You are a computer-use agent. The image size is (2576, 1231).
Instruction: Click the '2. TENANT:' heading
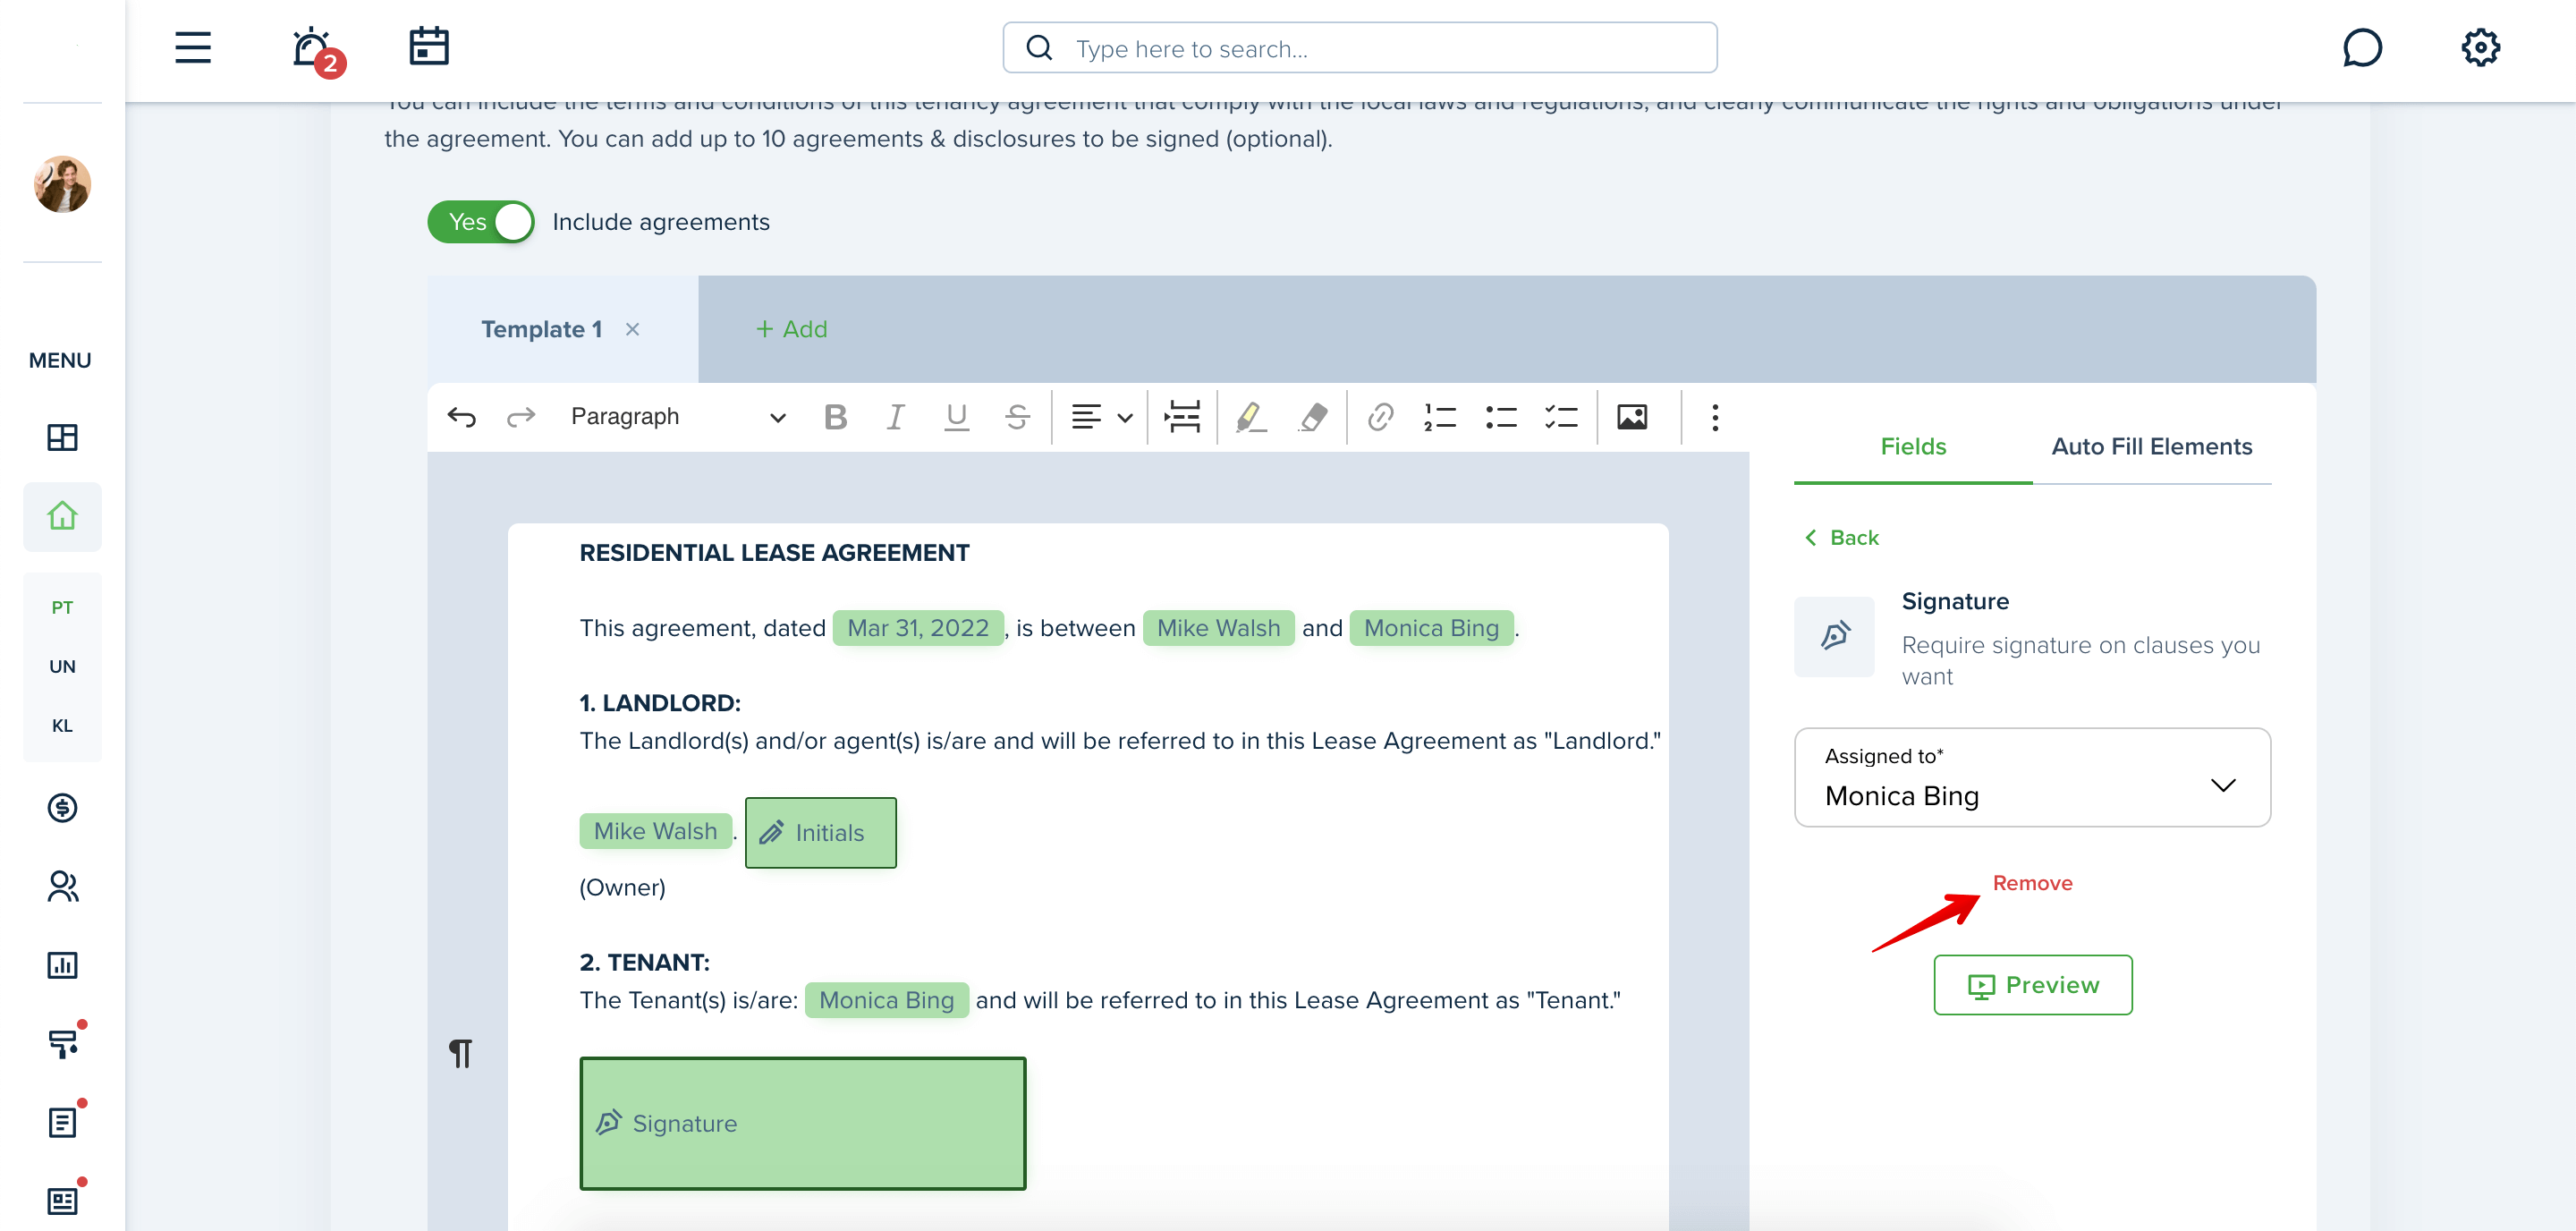point(644,962)
